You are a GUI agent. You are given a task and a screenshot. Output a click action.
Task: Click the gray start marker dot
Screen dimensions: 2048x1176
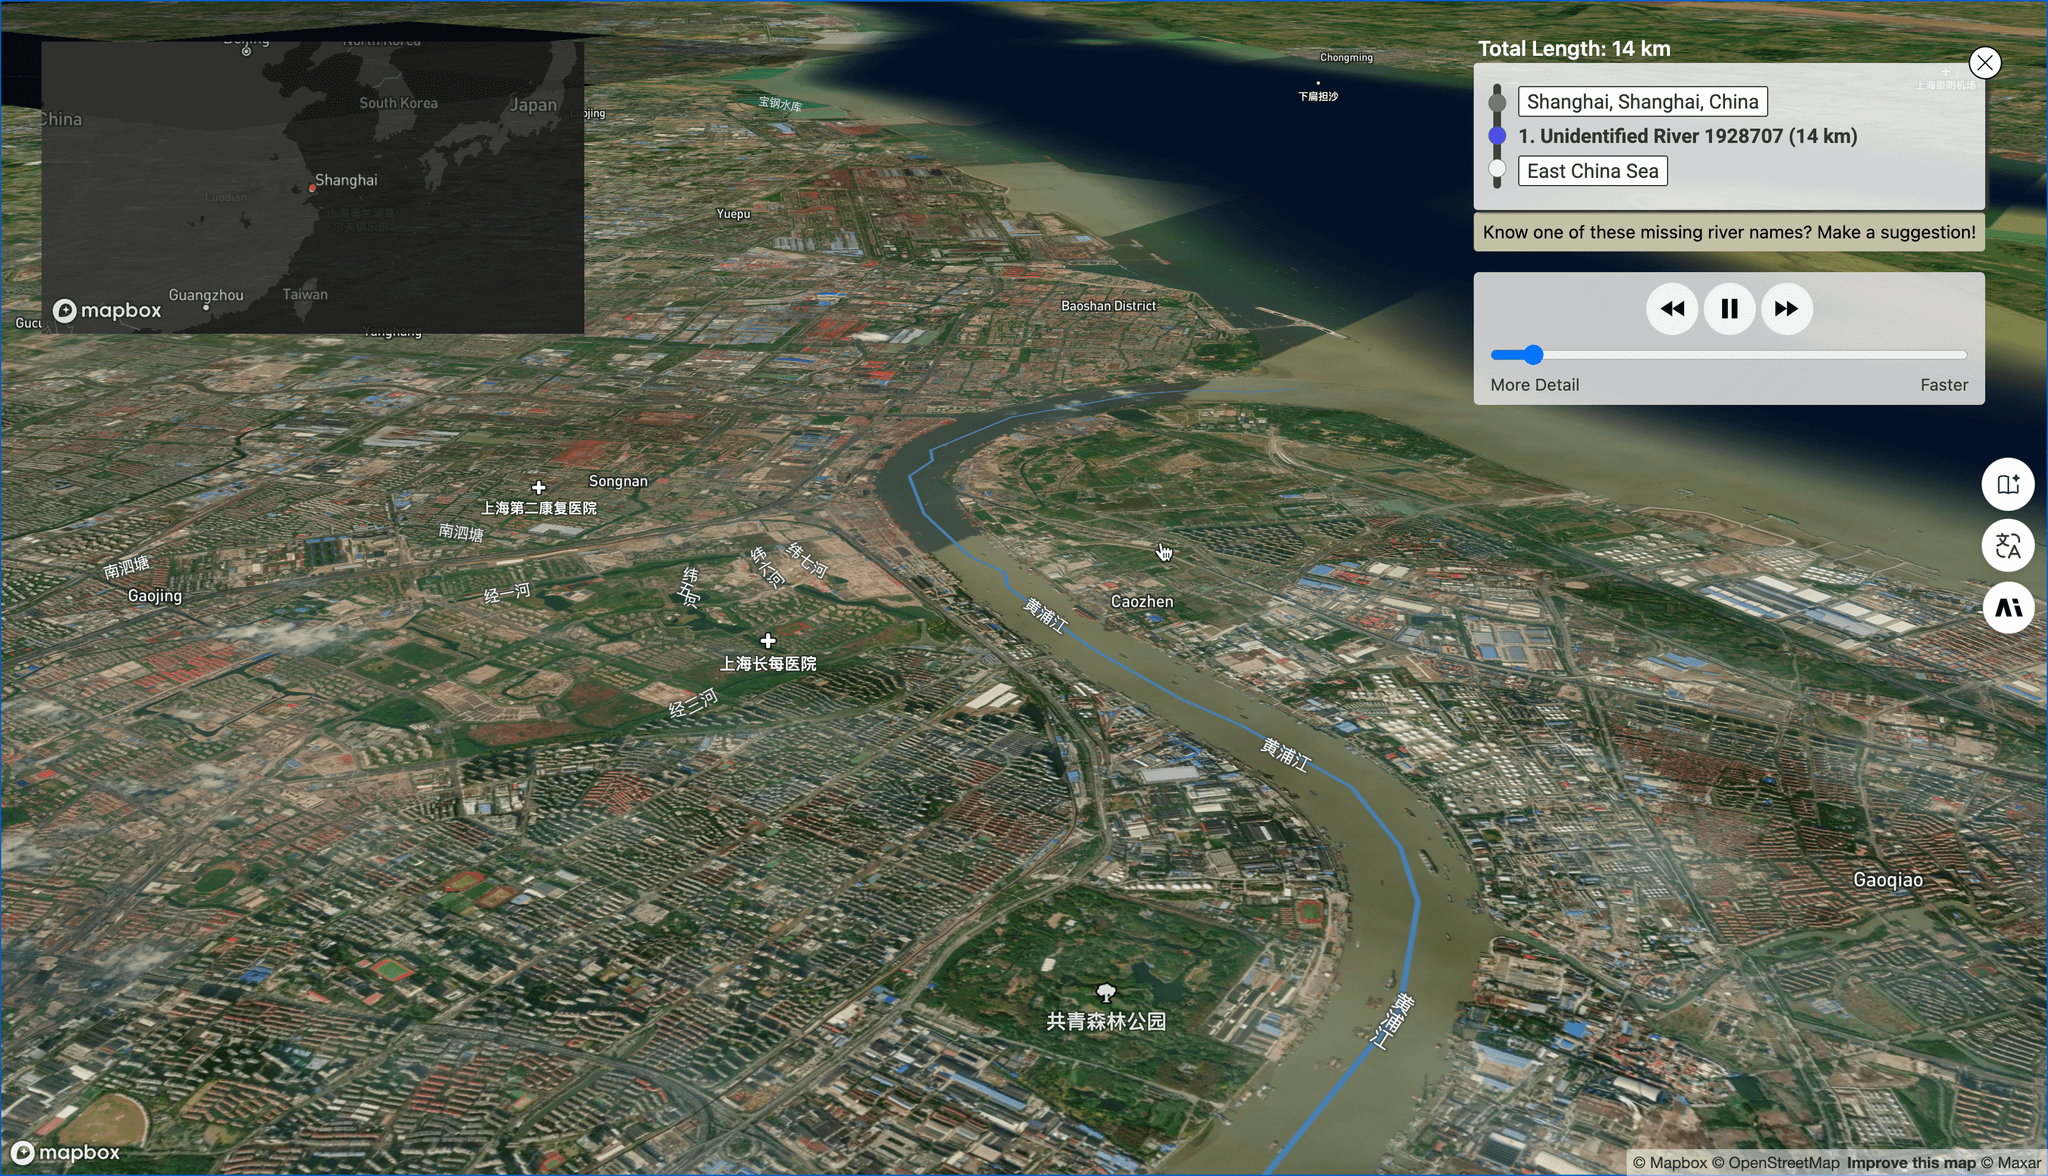point(1497,102)
